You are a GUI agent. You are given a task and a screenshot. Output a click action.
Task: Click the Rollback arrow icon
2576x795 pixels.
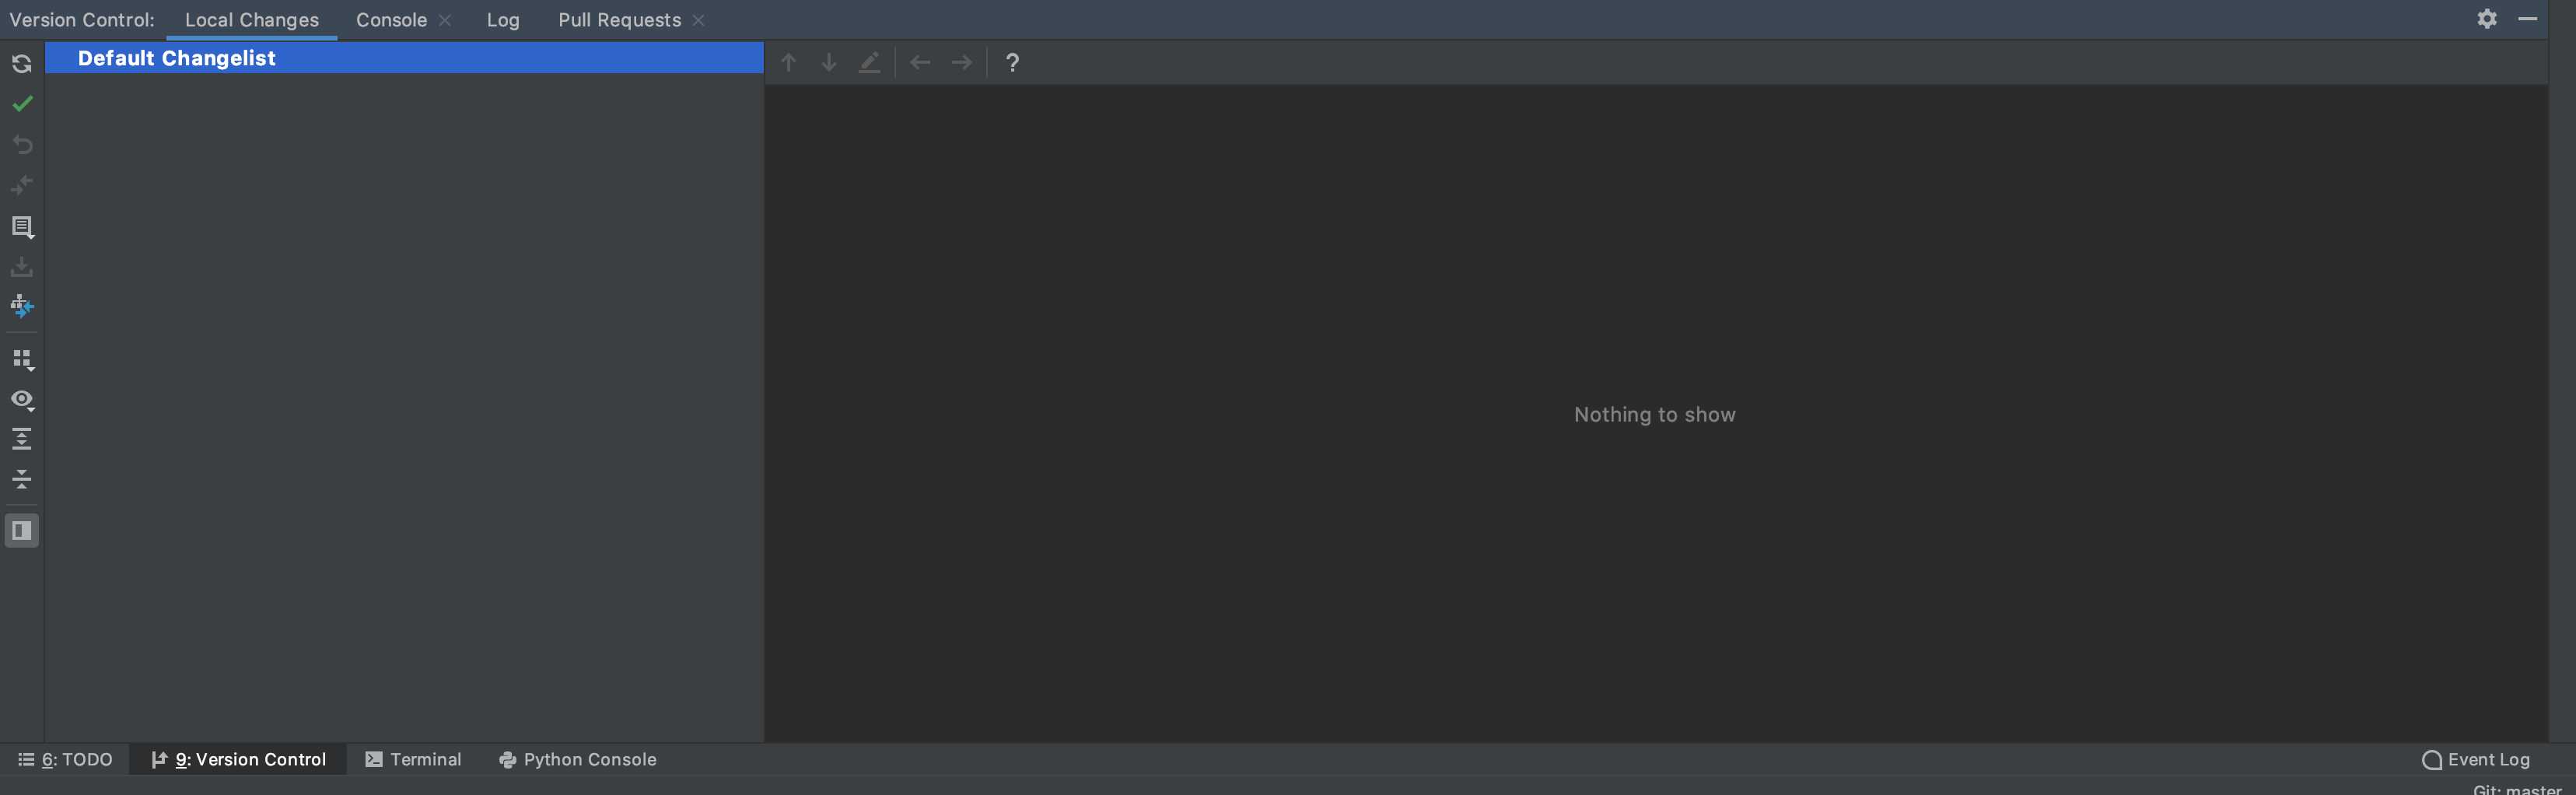click(x=22, y=145)
